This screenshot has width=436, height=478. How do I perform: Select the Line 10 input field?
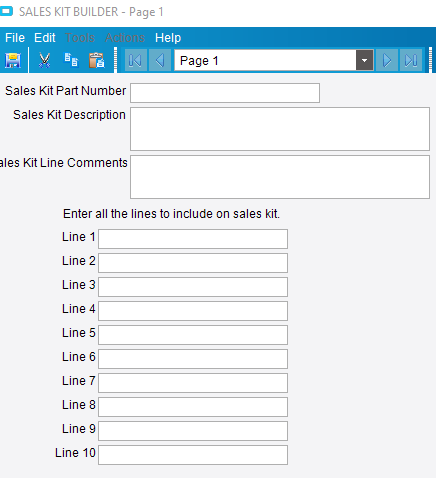point(193,455)
